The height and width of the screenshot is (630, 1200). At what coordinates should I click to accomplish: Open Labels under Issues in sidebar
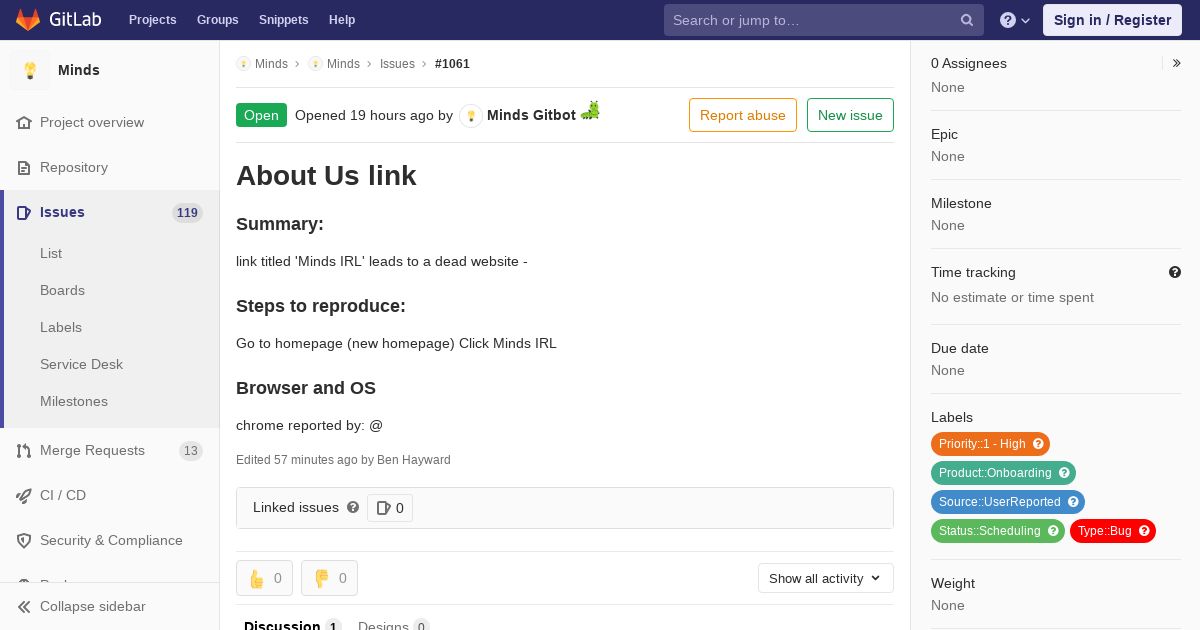point(61,327)
